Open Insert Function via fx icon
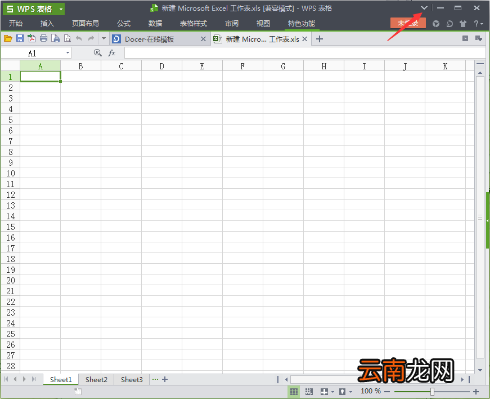The image size is (491, 399). pyautogui.click(x=112, y=53)
